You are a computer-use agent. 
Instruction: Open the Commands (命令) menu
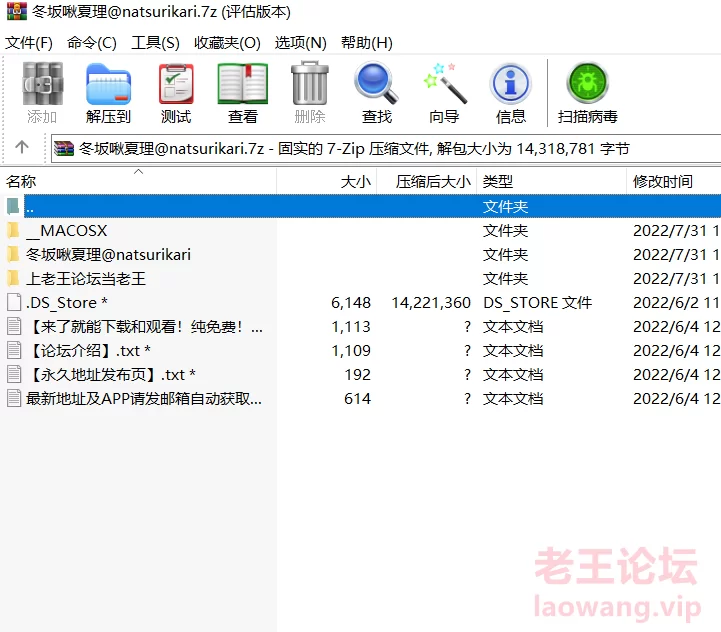coord(92,43)
